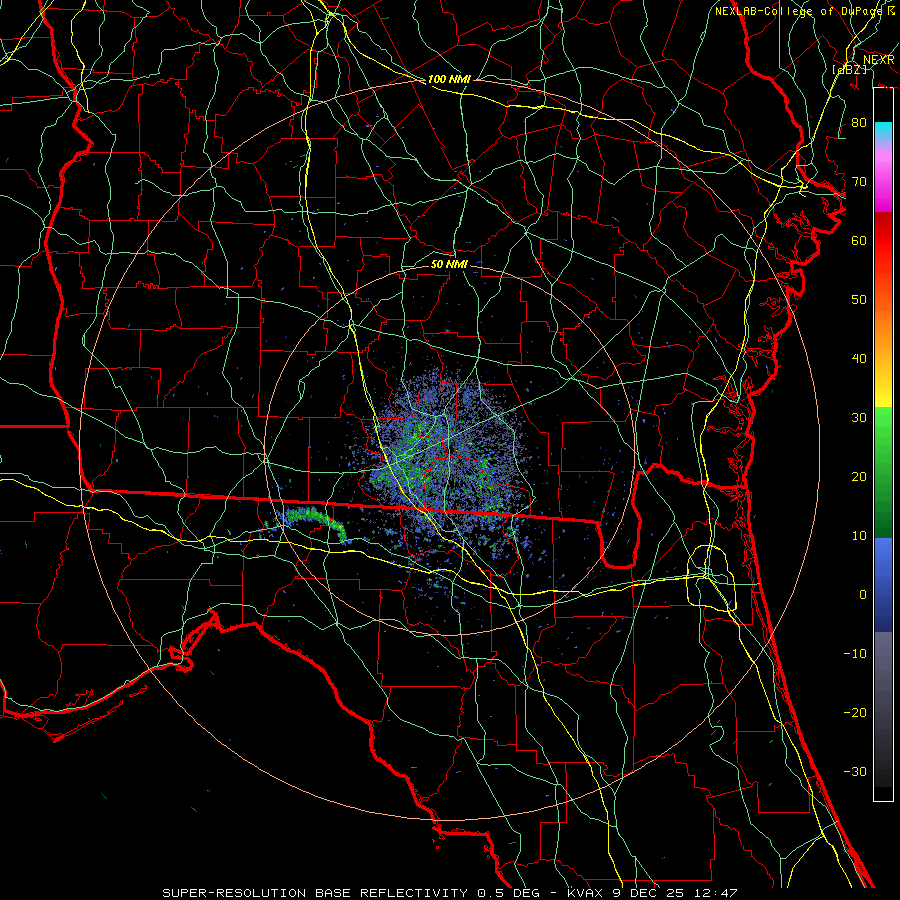Click "SUPER-RESOLUTION BASE REFLECTIVITY" caption text
Screen dimensions: 900x900
tap(316, 893)
